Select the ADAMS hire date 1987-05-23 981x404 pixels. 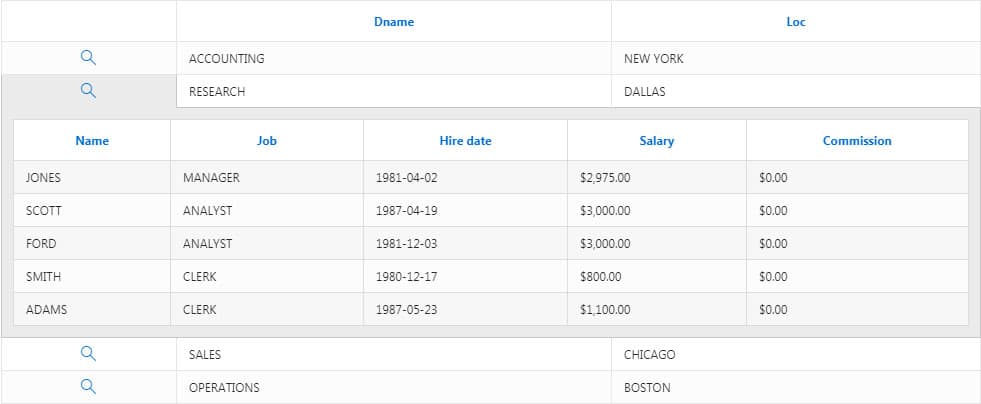pyautogui.click(x=406, y=310)
